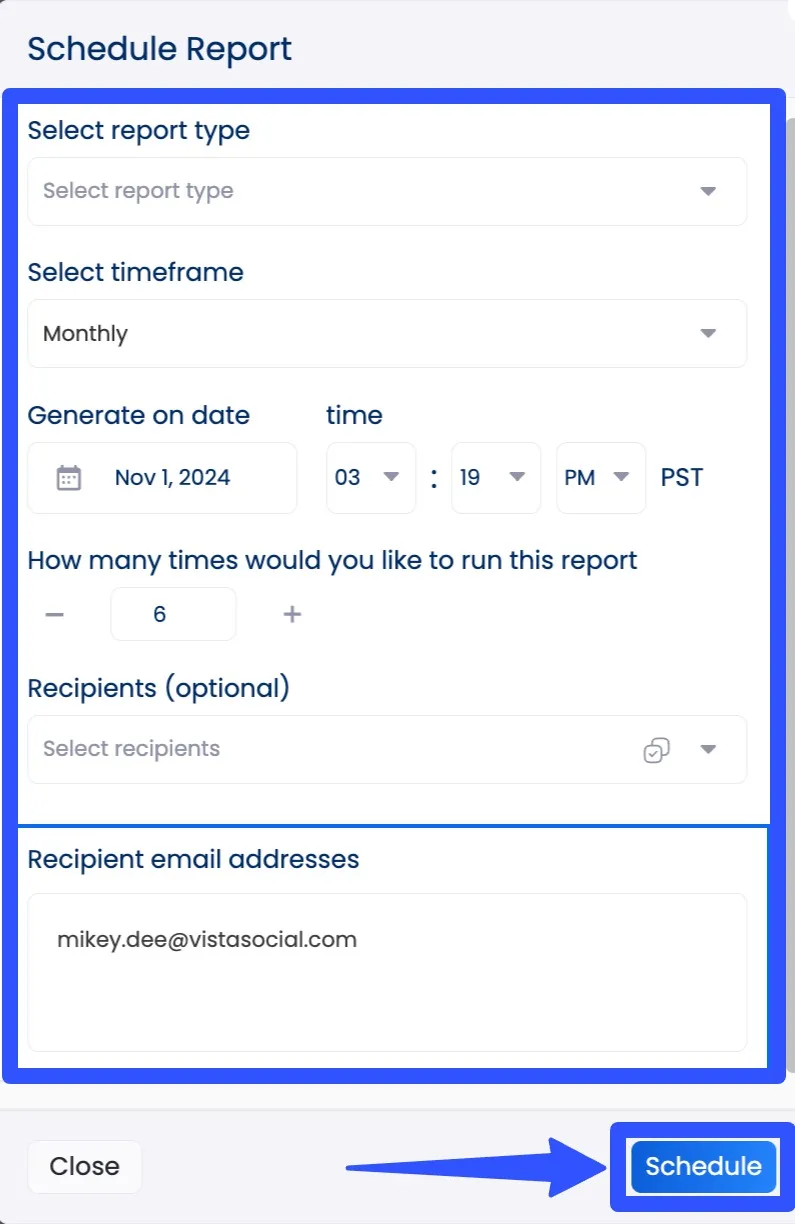Click the Nov 1, 2024 date field

(172, 478)
